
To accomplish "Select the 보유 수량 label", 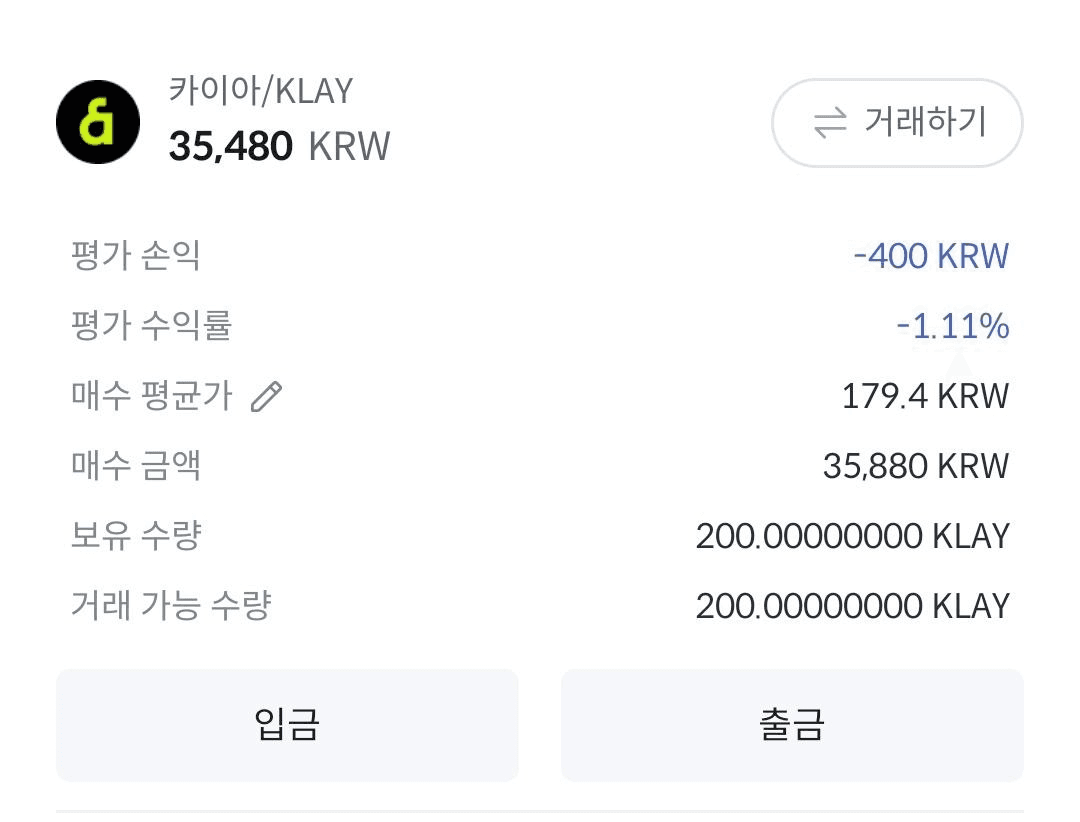I will [136, 535].
